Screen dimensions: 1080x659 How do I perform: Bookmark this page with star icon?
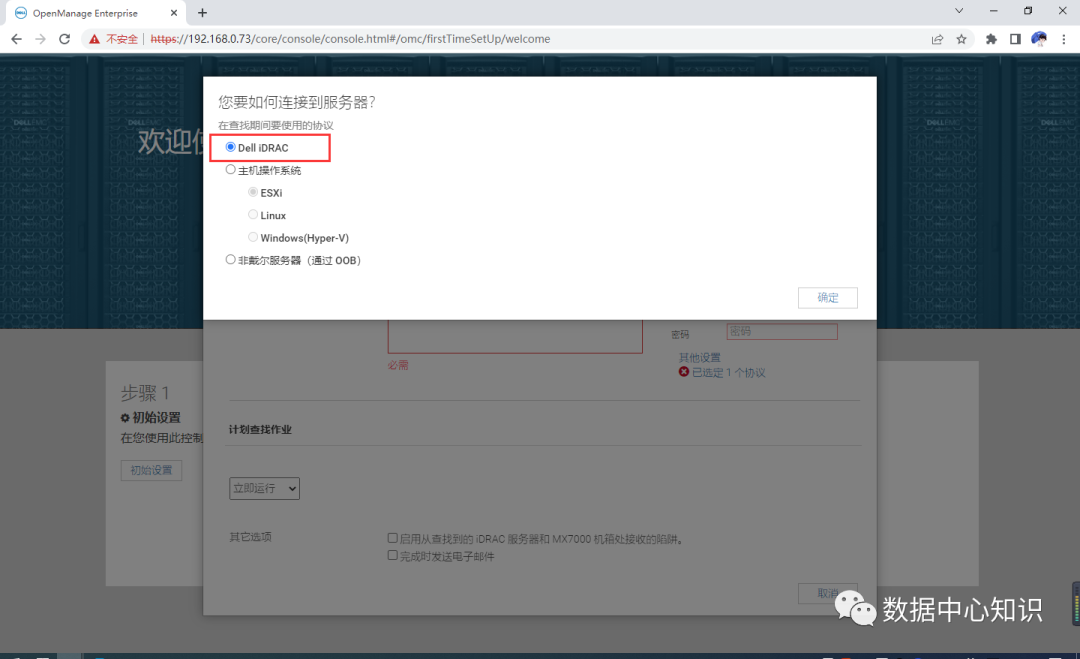coord(962,39)
